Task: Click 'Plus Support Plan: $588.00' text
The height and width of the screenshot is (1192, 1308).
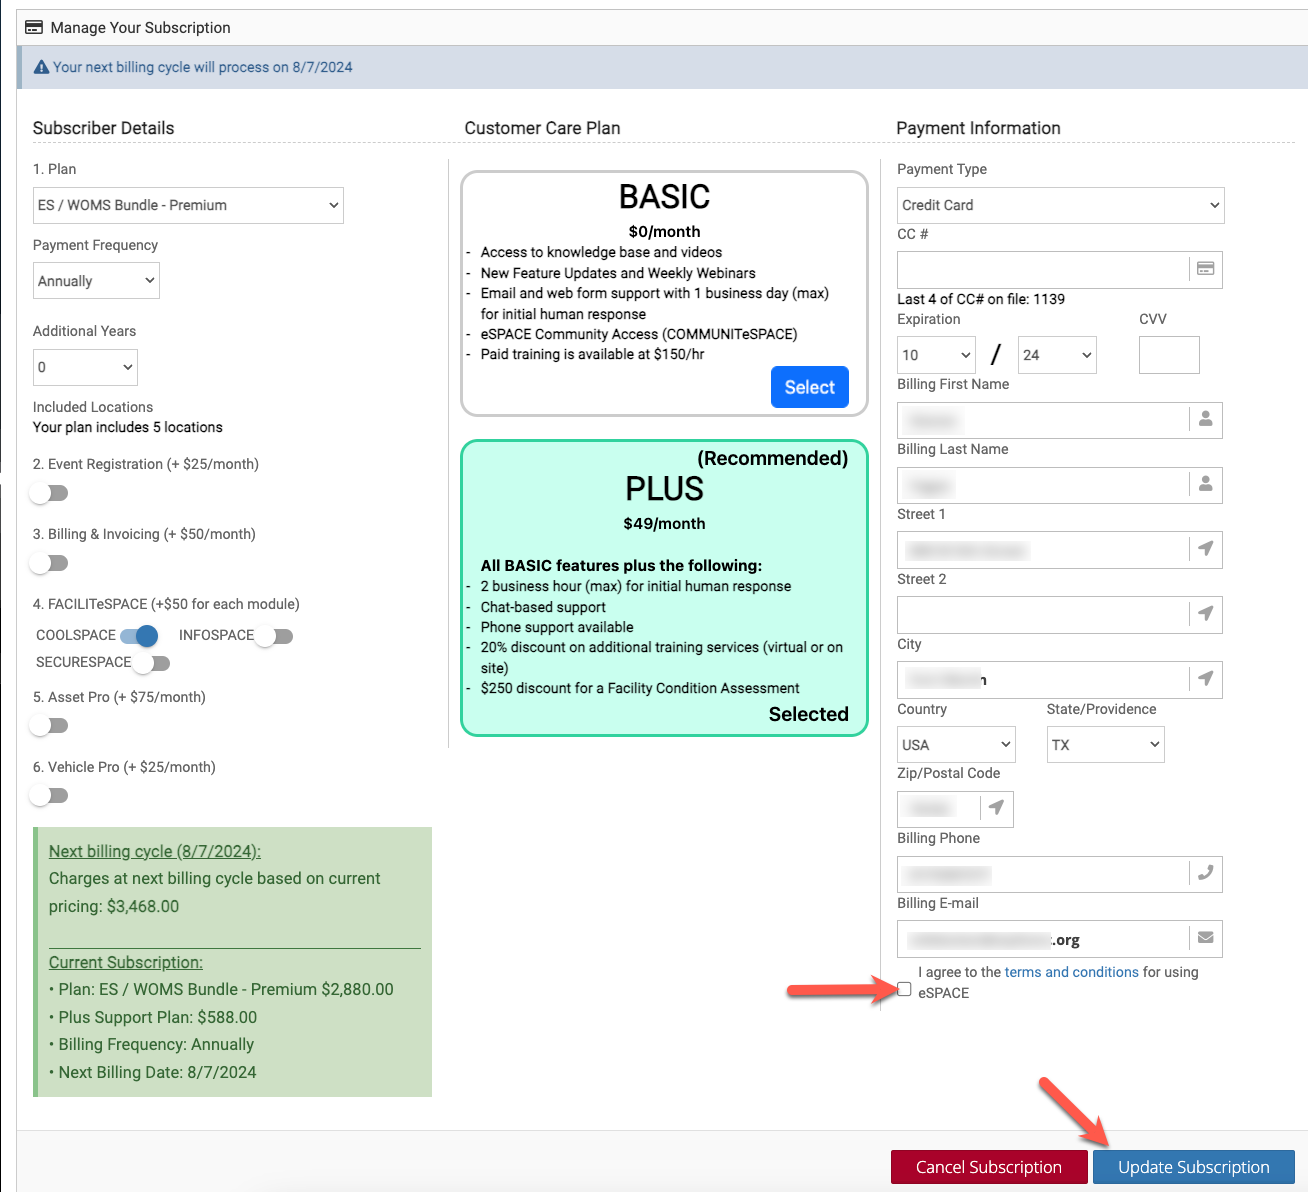Action: 157,1017
